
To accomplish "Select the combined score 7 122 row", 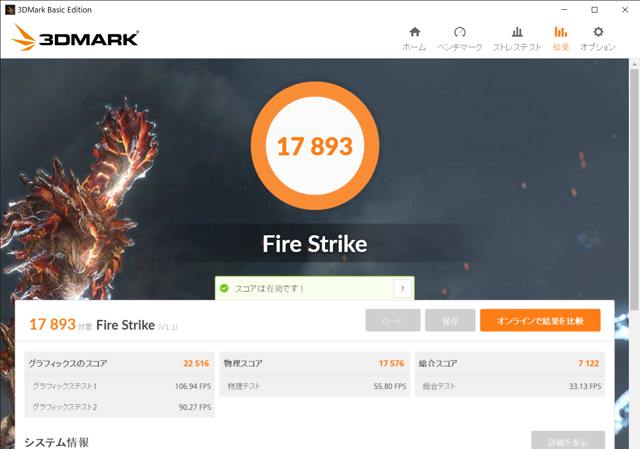I will pos(510,363).
